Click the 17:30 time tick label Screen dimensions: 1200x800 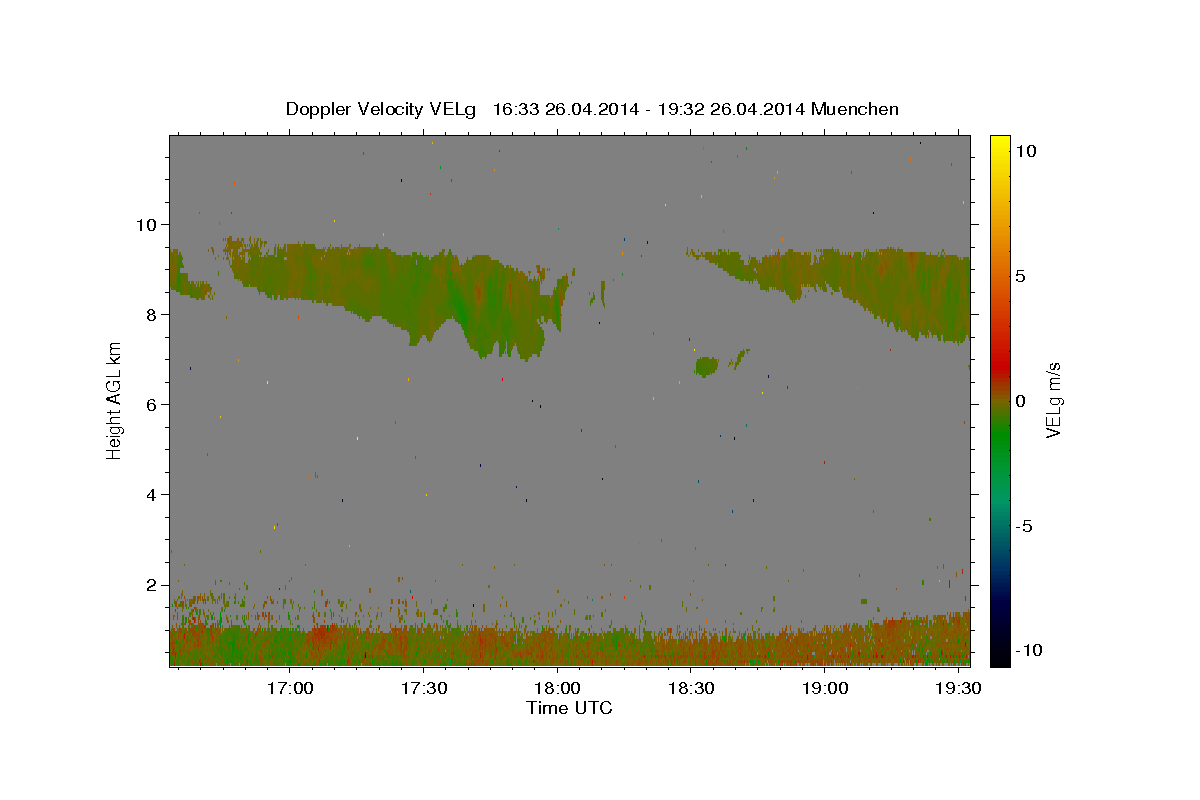(x=425, y=688)
